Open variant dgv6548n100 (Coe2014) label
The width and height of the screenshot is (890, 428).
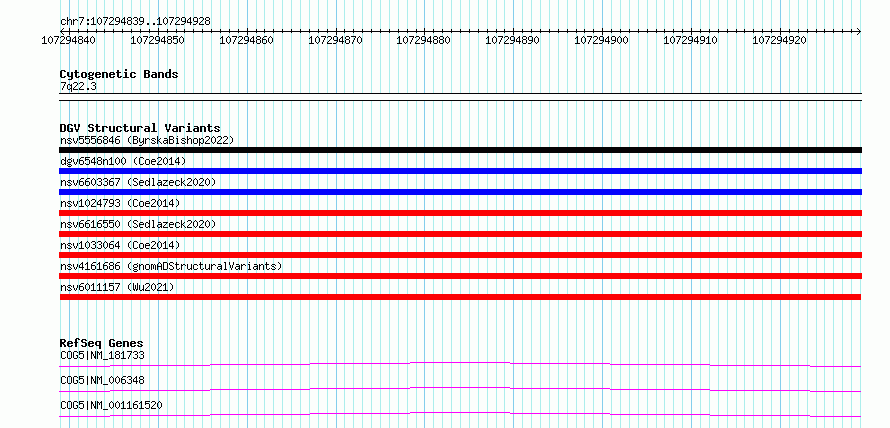123,161
